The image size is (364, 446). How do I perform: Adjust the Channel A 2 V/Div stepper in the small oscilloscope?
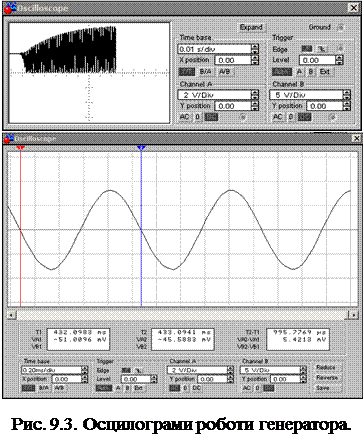click(255, 95)
